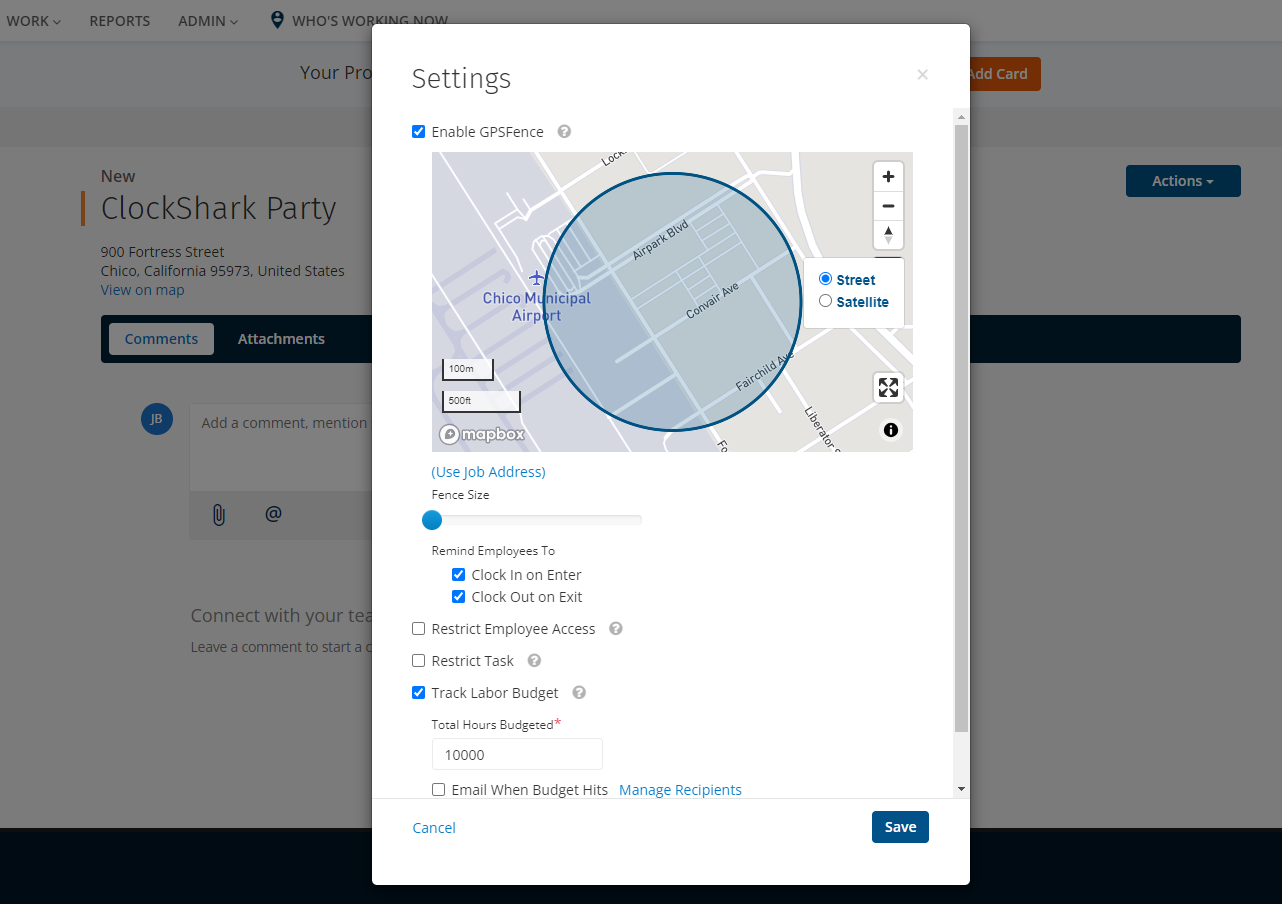Expand map to fullscreen view
The width and height of the screenshot is (1282, 904).
coord(888,387)
